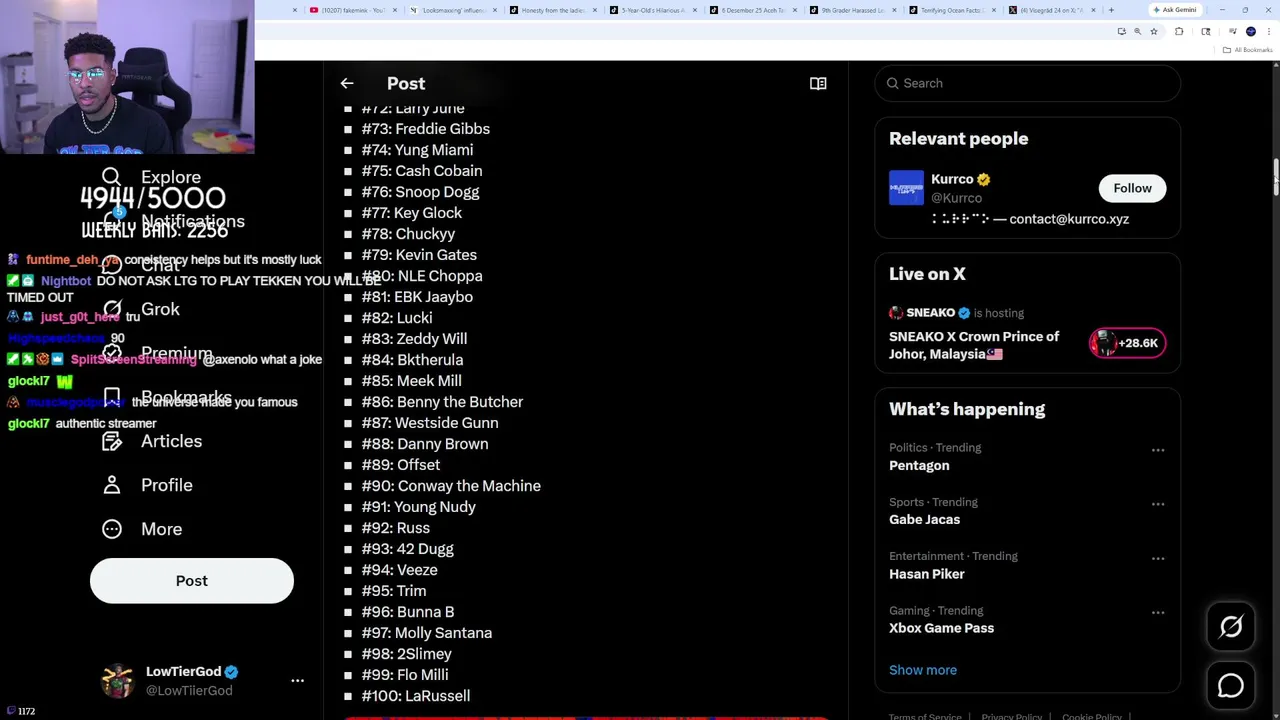Open All Bookmarks folder
The width and height of the screenshot is (1280, 720).
pyautogui.click(x=1249, y=50)
